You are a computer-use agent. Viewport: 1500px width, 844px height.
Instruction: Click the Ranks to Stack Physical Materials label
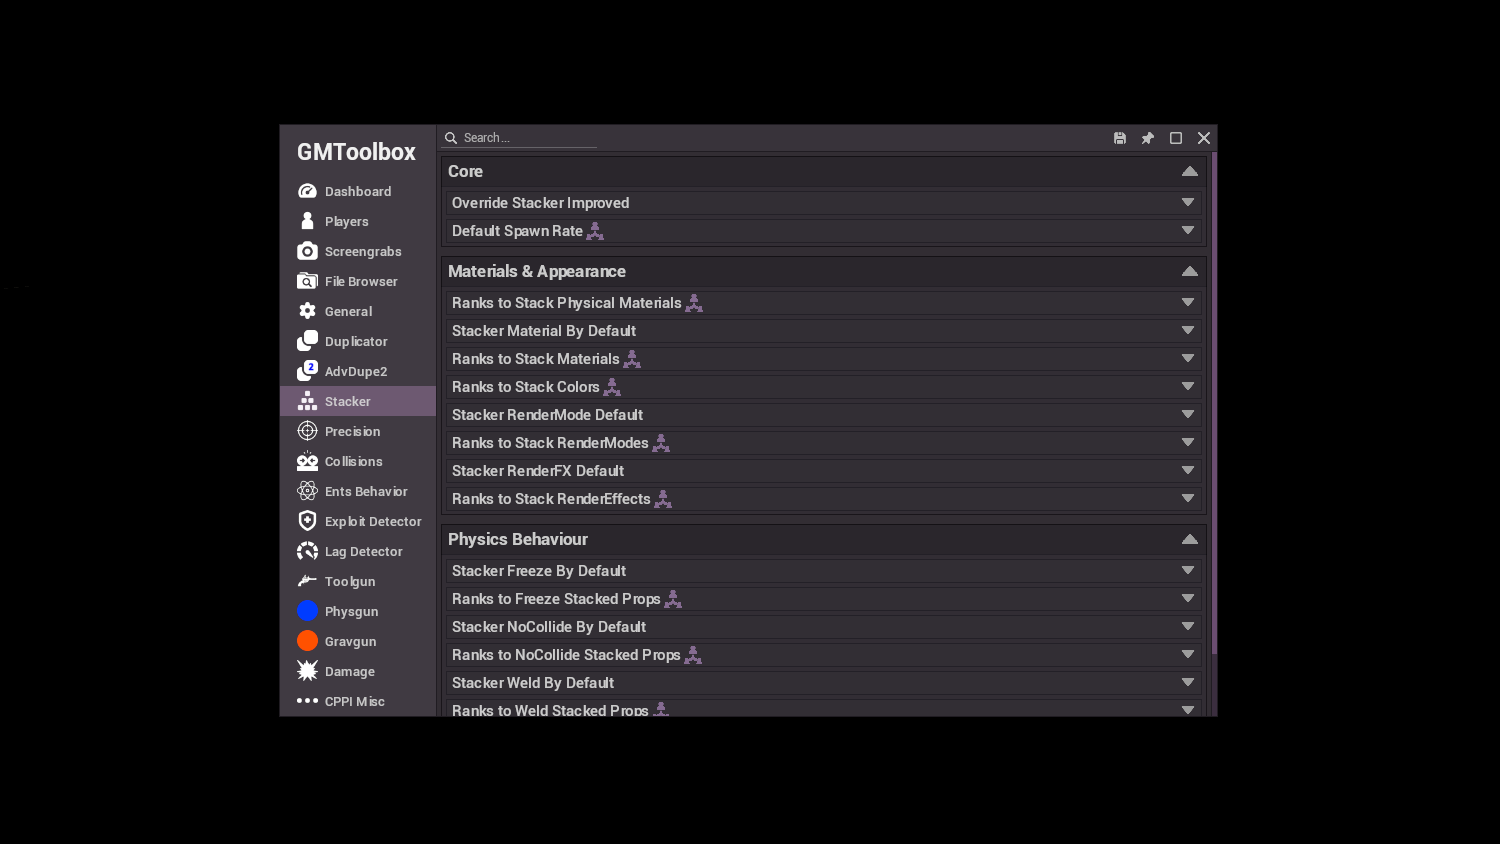click(566, 303)
